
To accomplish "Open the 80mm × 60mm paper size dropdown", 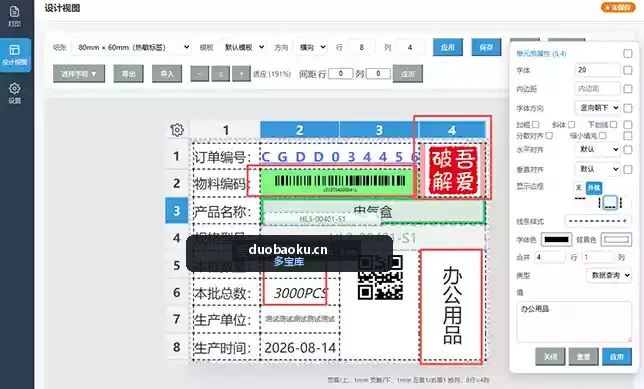I will click(132, 47).
